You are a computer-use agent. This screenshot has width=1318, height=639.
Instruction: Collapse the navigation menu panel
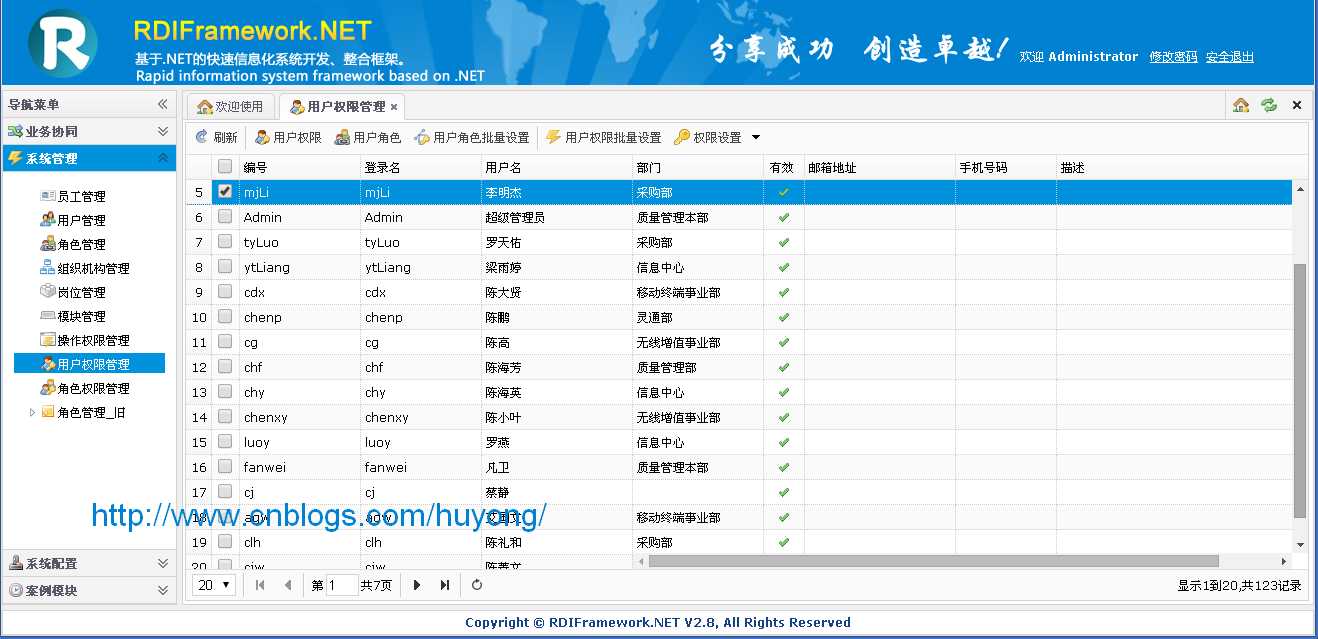point(162,104)
